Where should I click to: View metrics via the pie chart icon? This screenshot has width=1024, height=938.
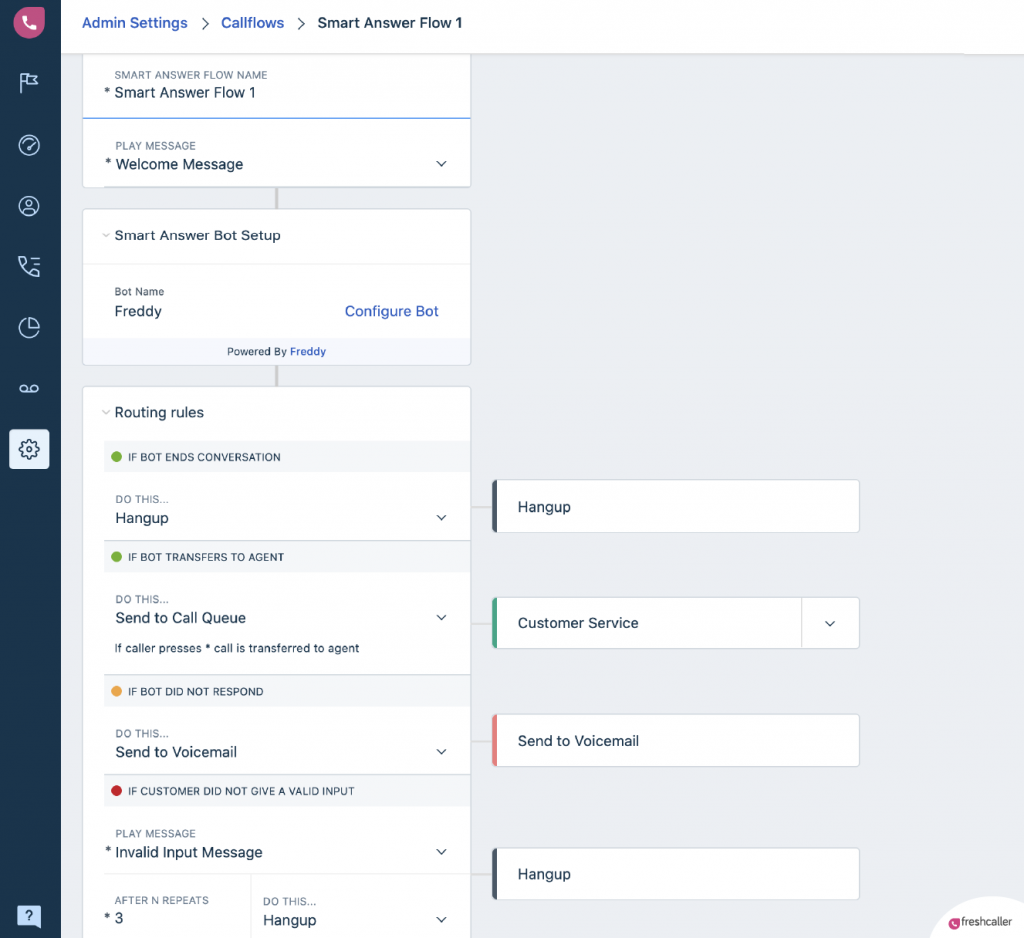coord(29,327)
